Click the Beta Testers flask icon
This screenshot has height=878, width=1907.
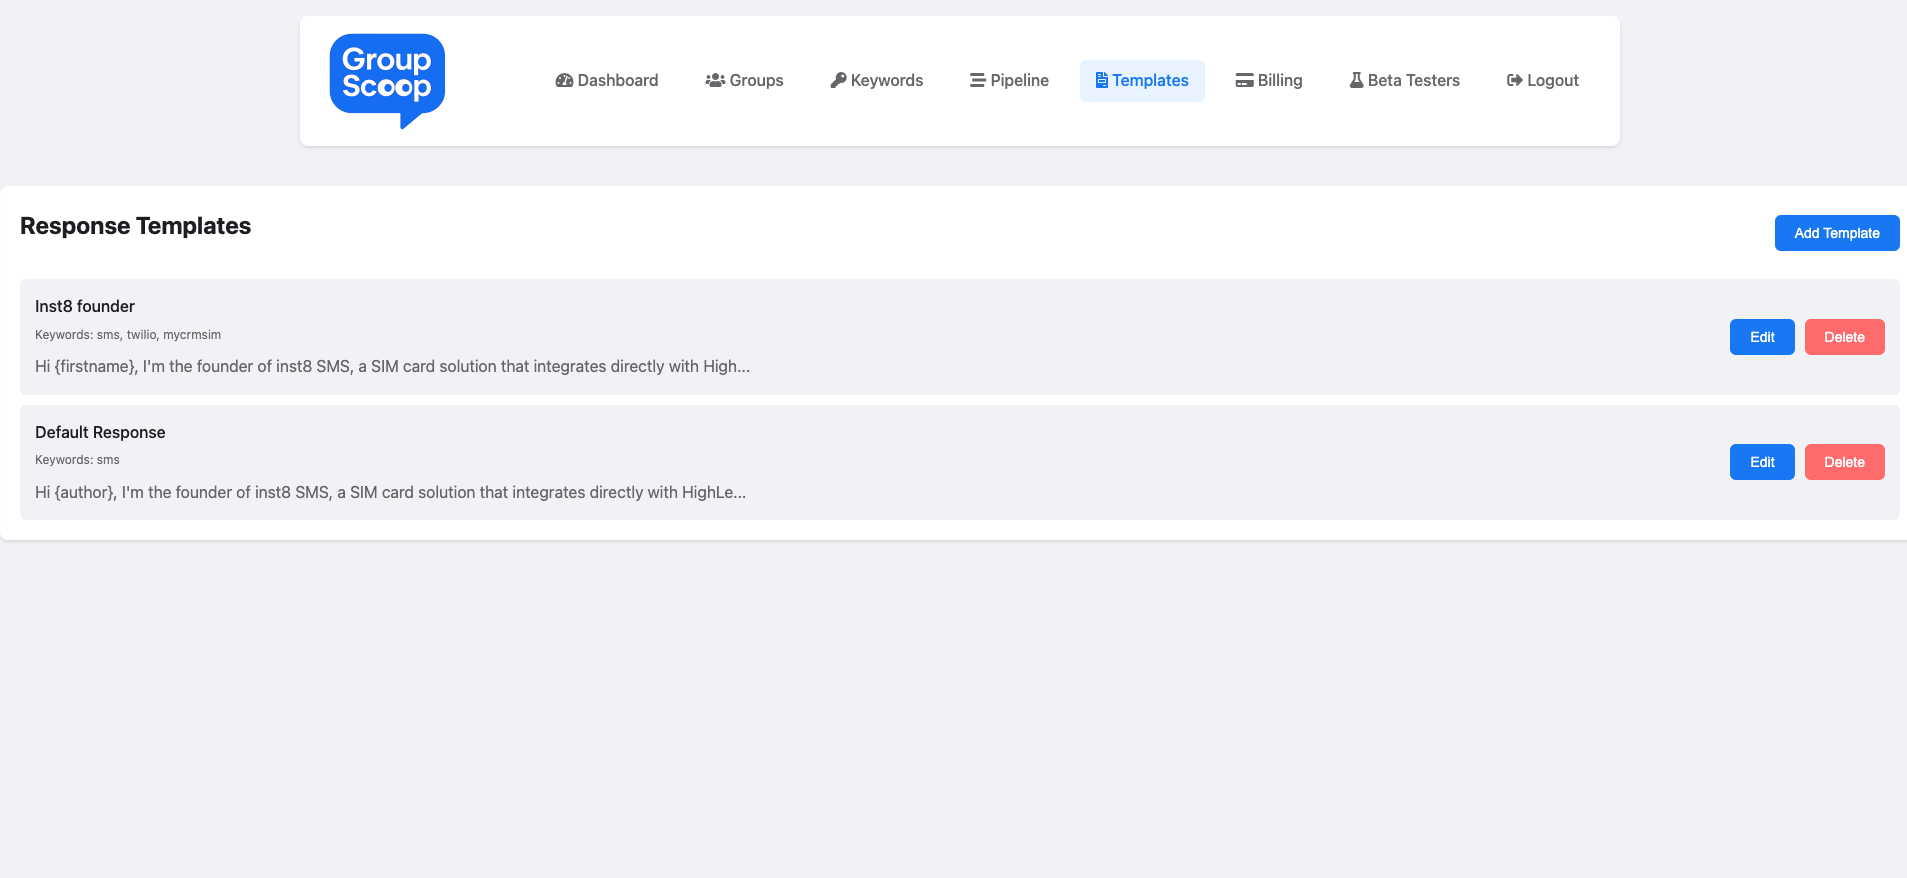pyautogui.click(x=1356, y=81)
